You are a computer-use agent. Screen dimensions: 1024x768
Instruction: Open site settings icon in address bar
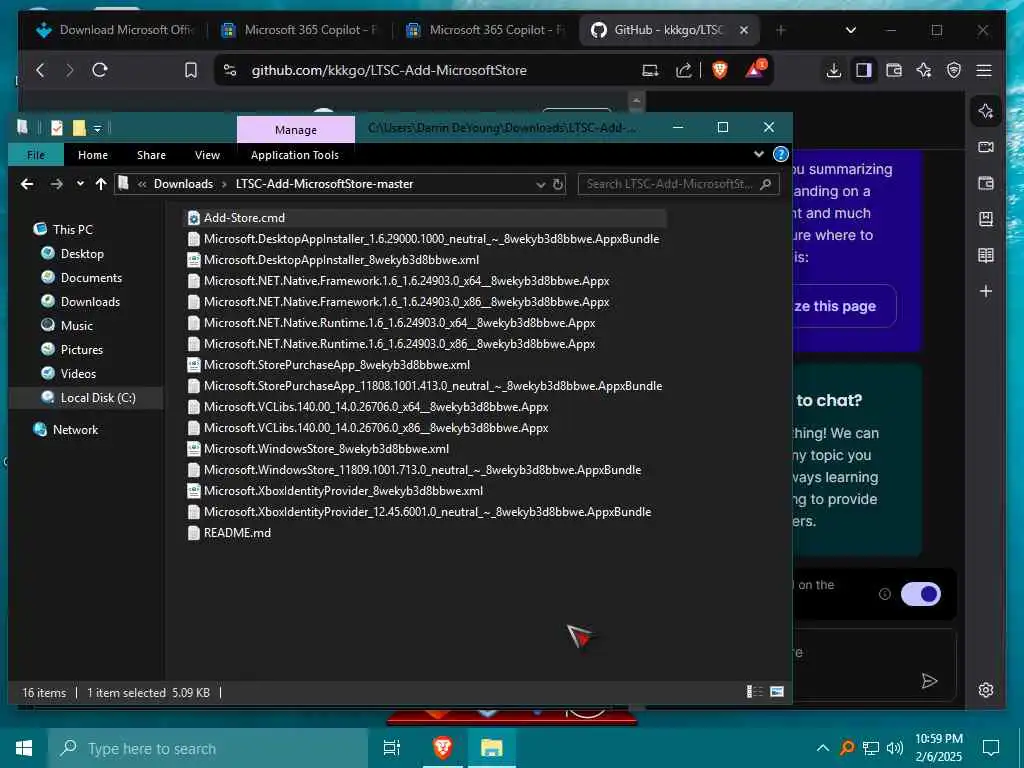point(230,70)
